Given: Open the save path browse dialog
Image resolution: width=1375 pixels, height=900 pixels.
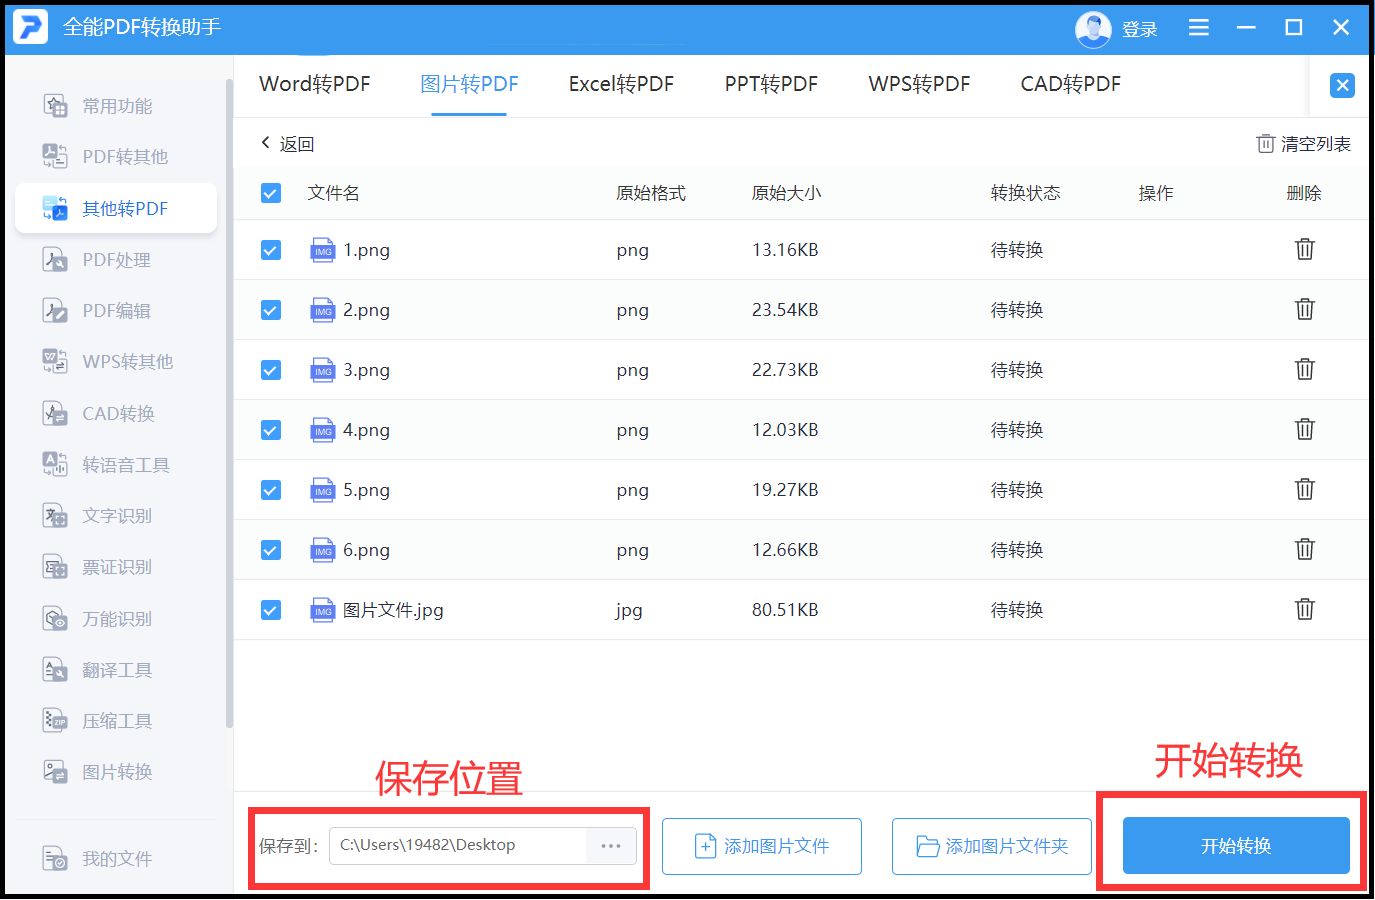Looking at the screenshot, I should (610, 845).
